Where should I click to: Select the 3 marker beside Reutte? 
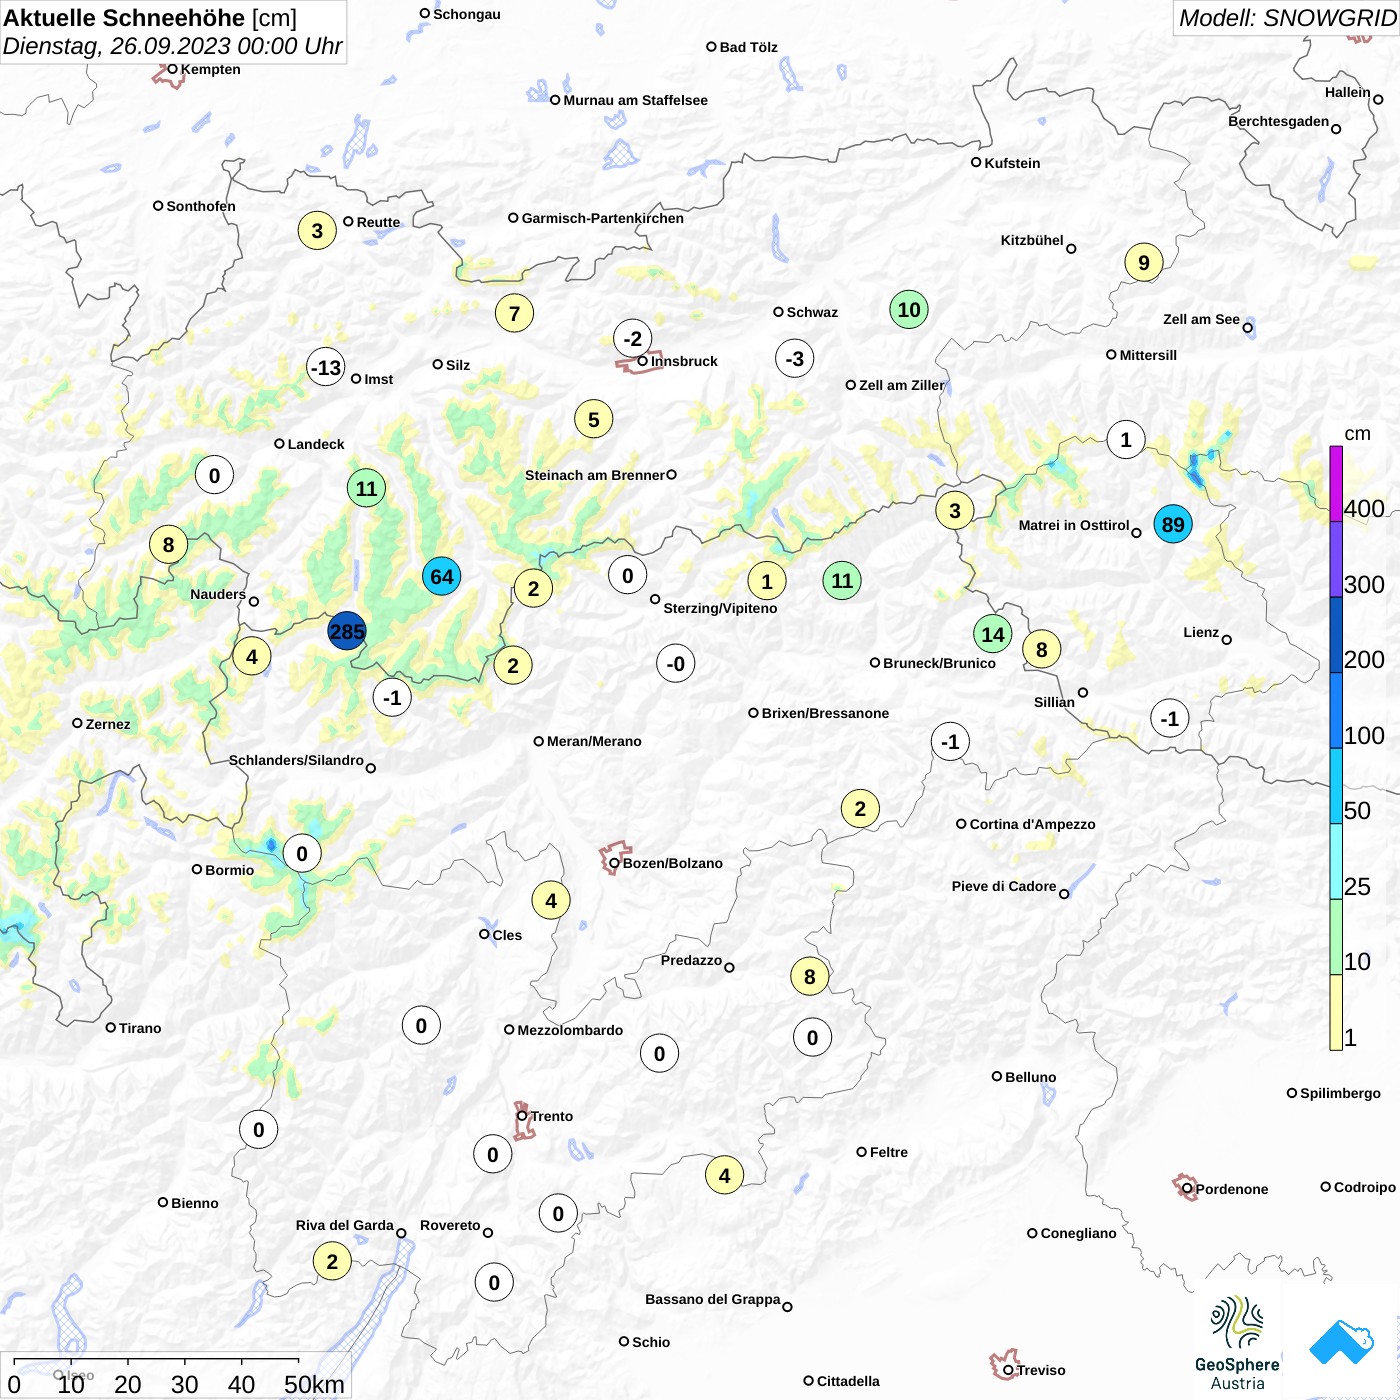(317, 231)
